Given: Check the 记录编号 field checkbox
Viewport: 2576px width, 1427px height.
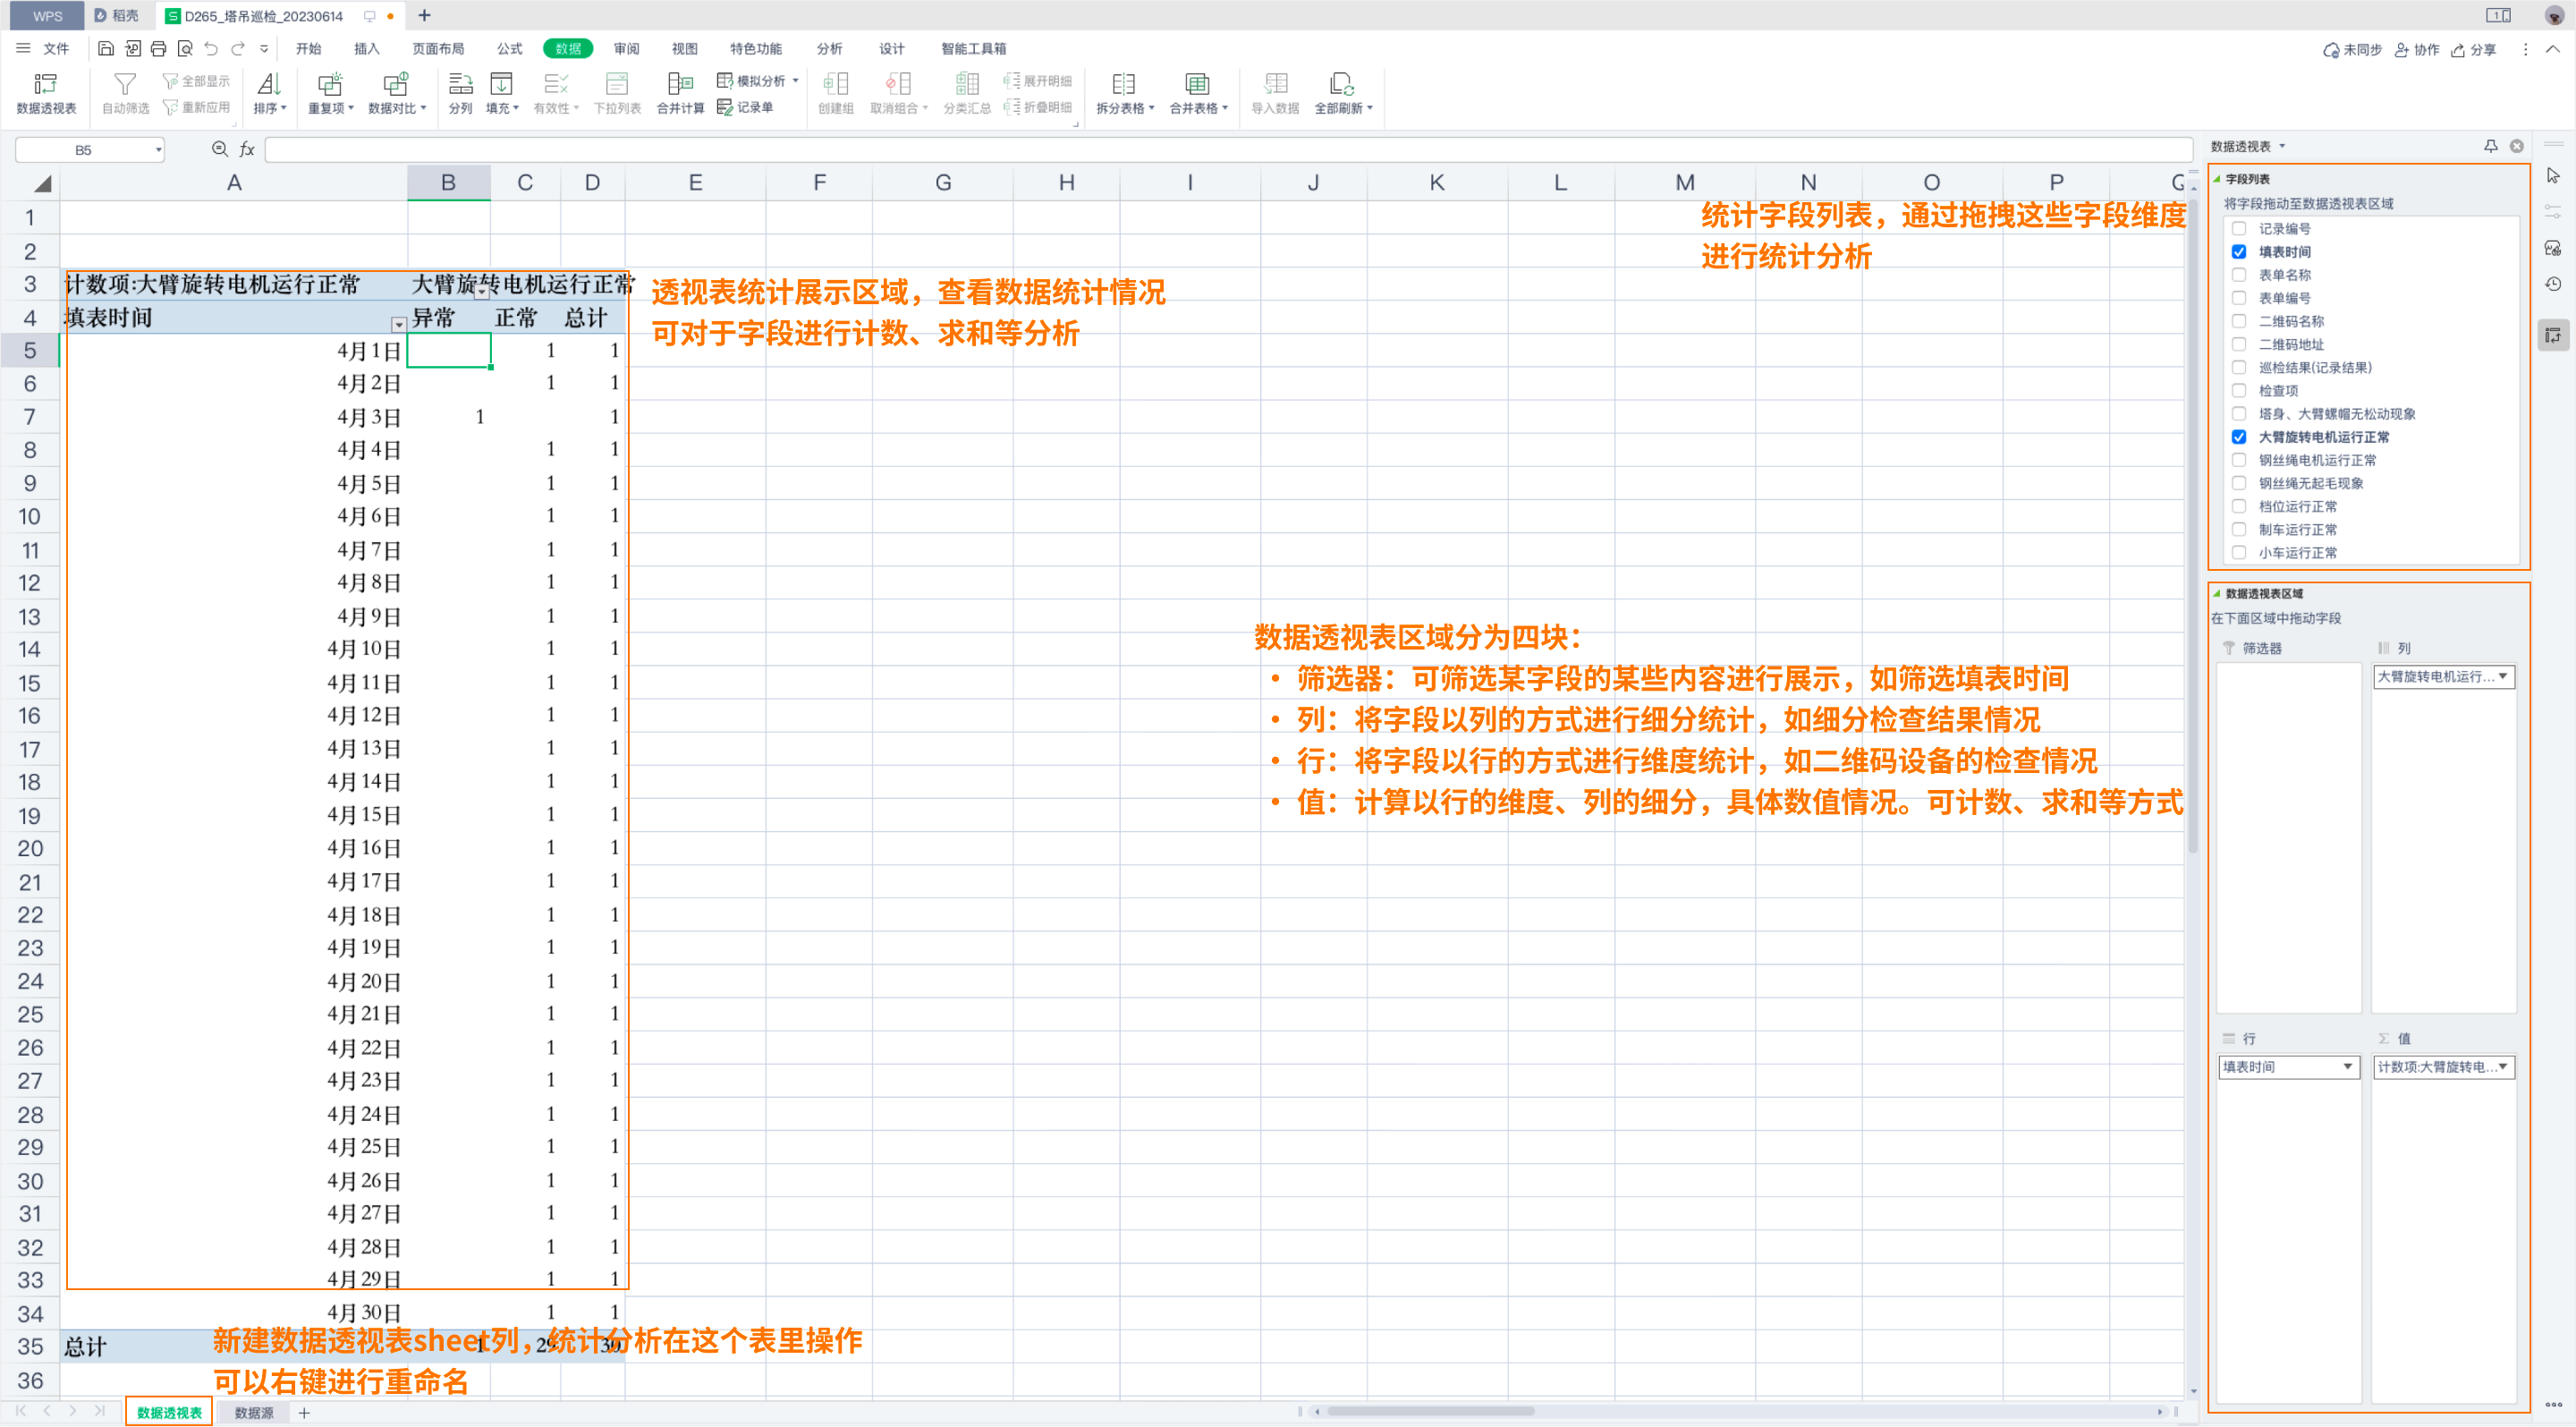Looking at the screenshot, I should [2240, 229].
